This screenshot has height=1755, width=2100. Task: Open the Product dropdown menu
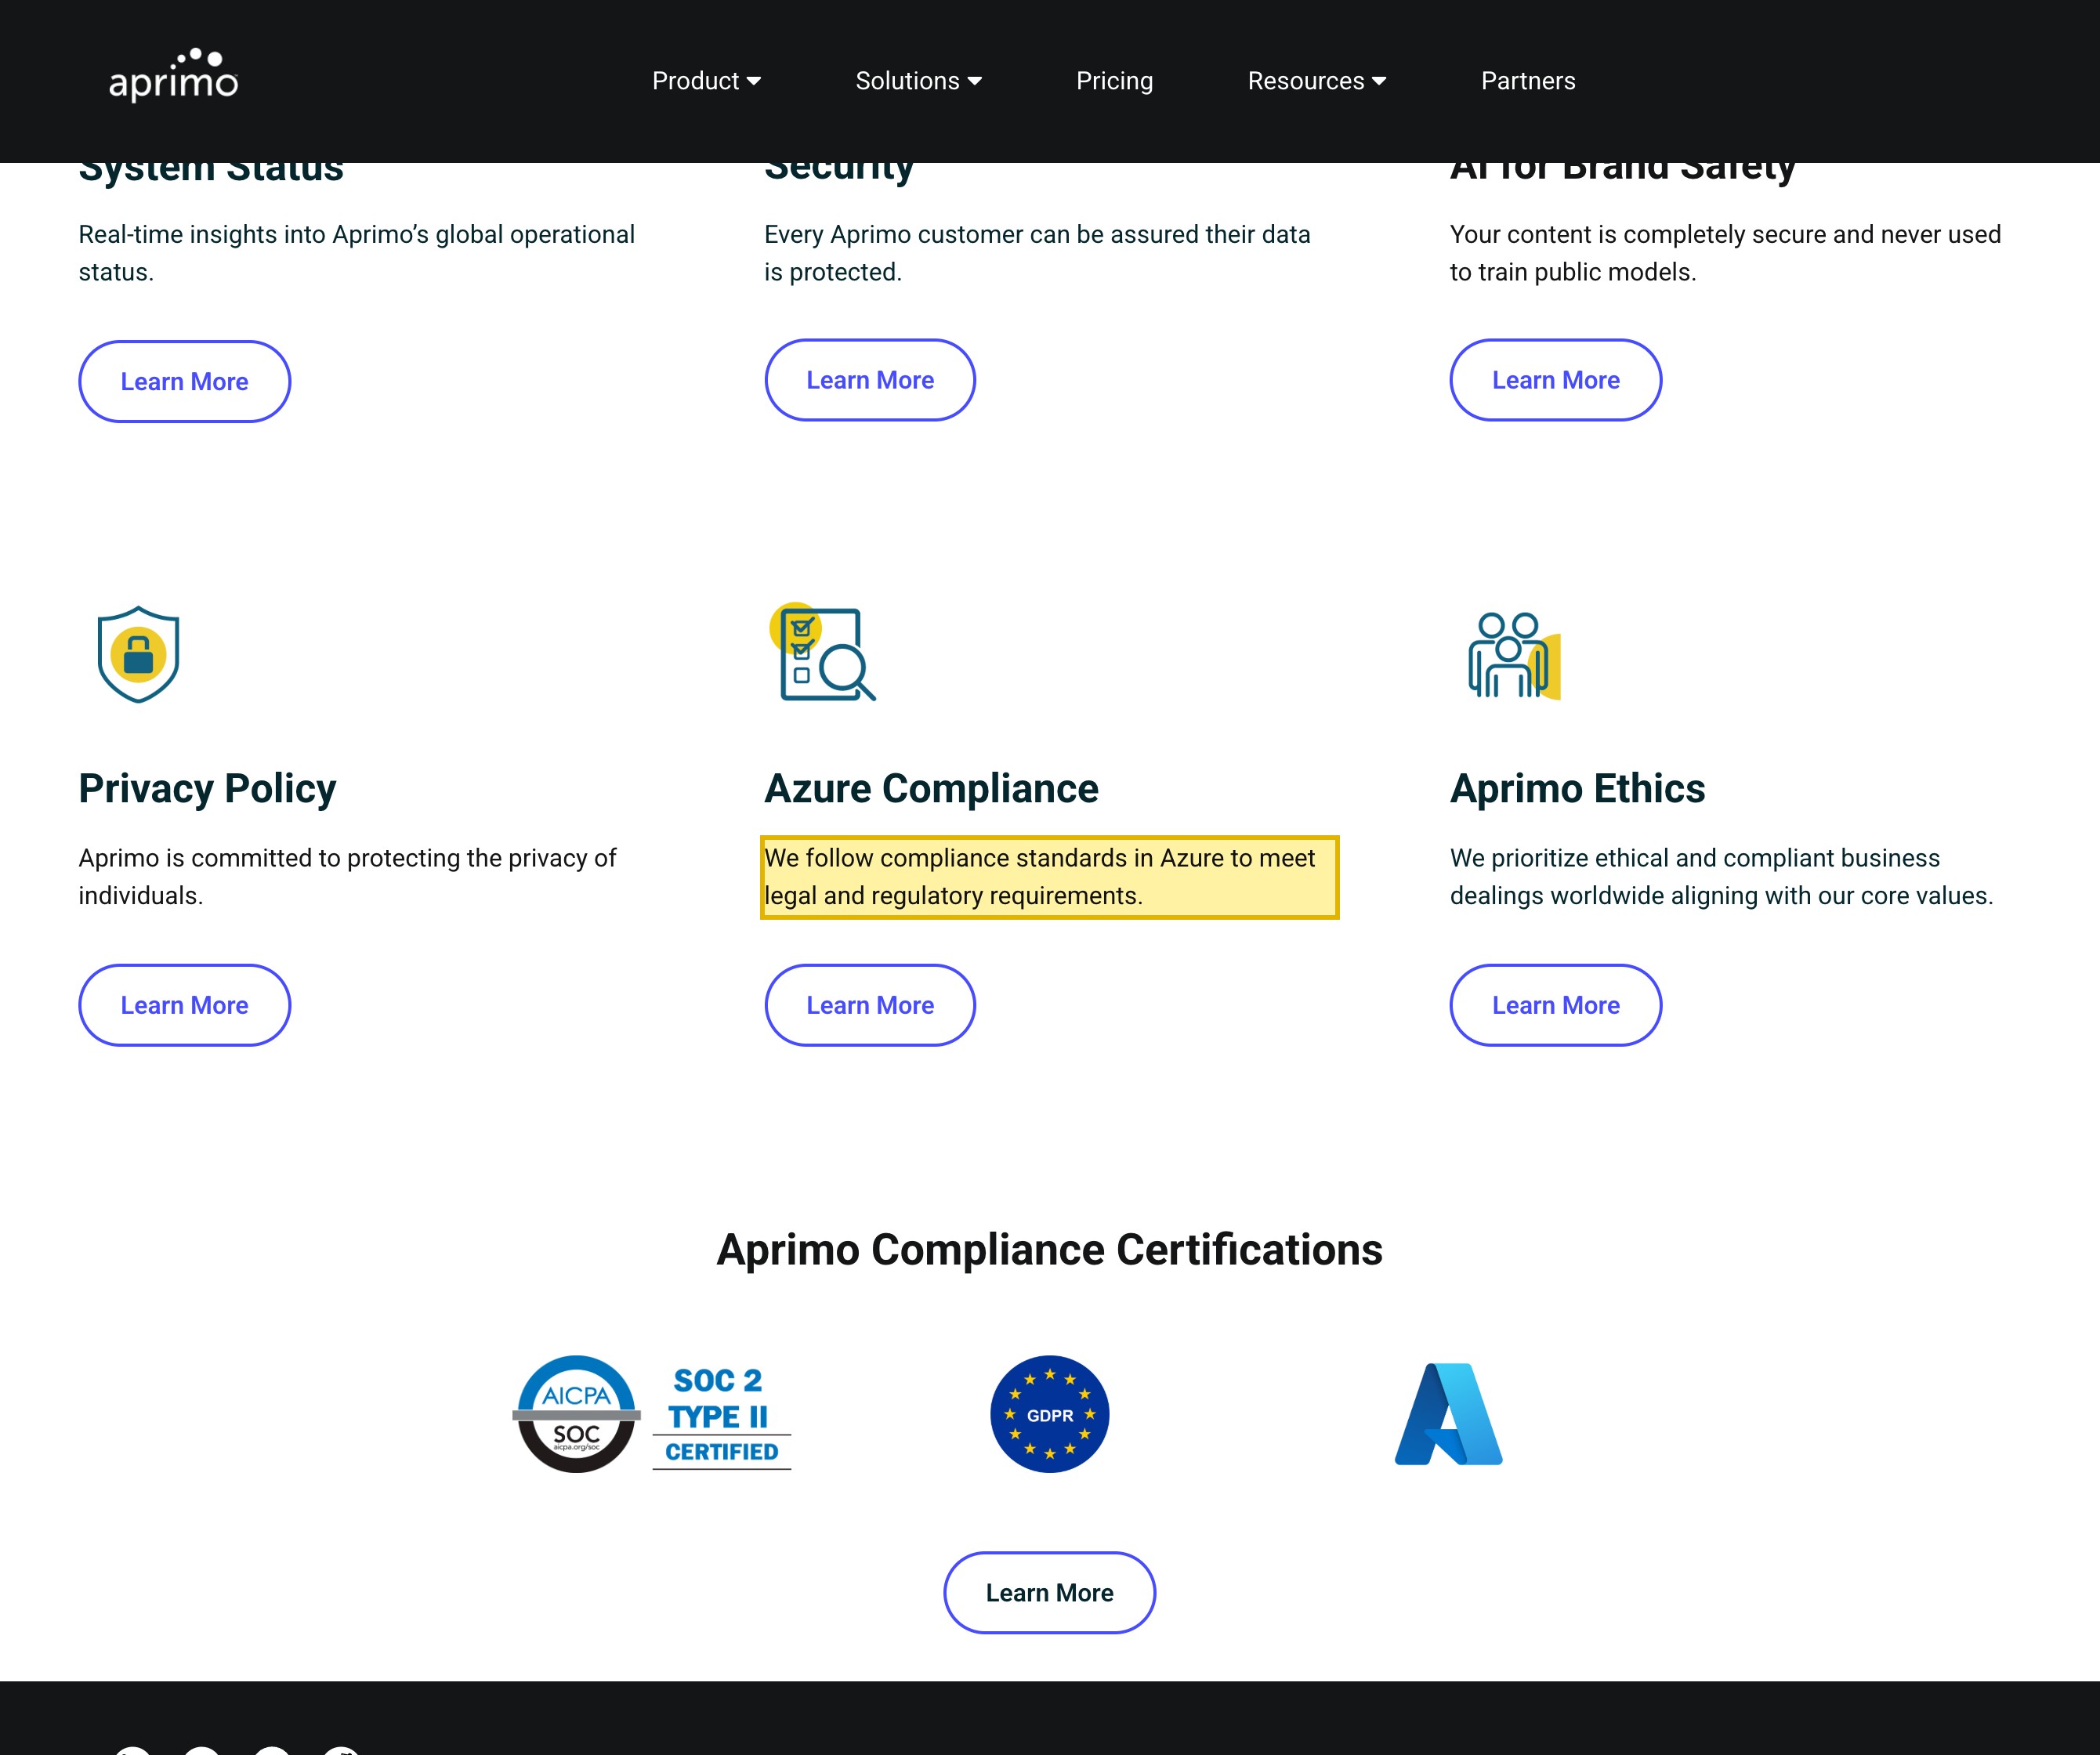click(706, 81)
